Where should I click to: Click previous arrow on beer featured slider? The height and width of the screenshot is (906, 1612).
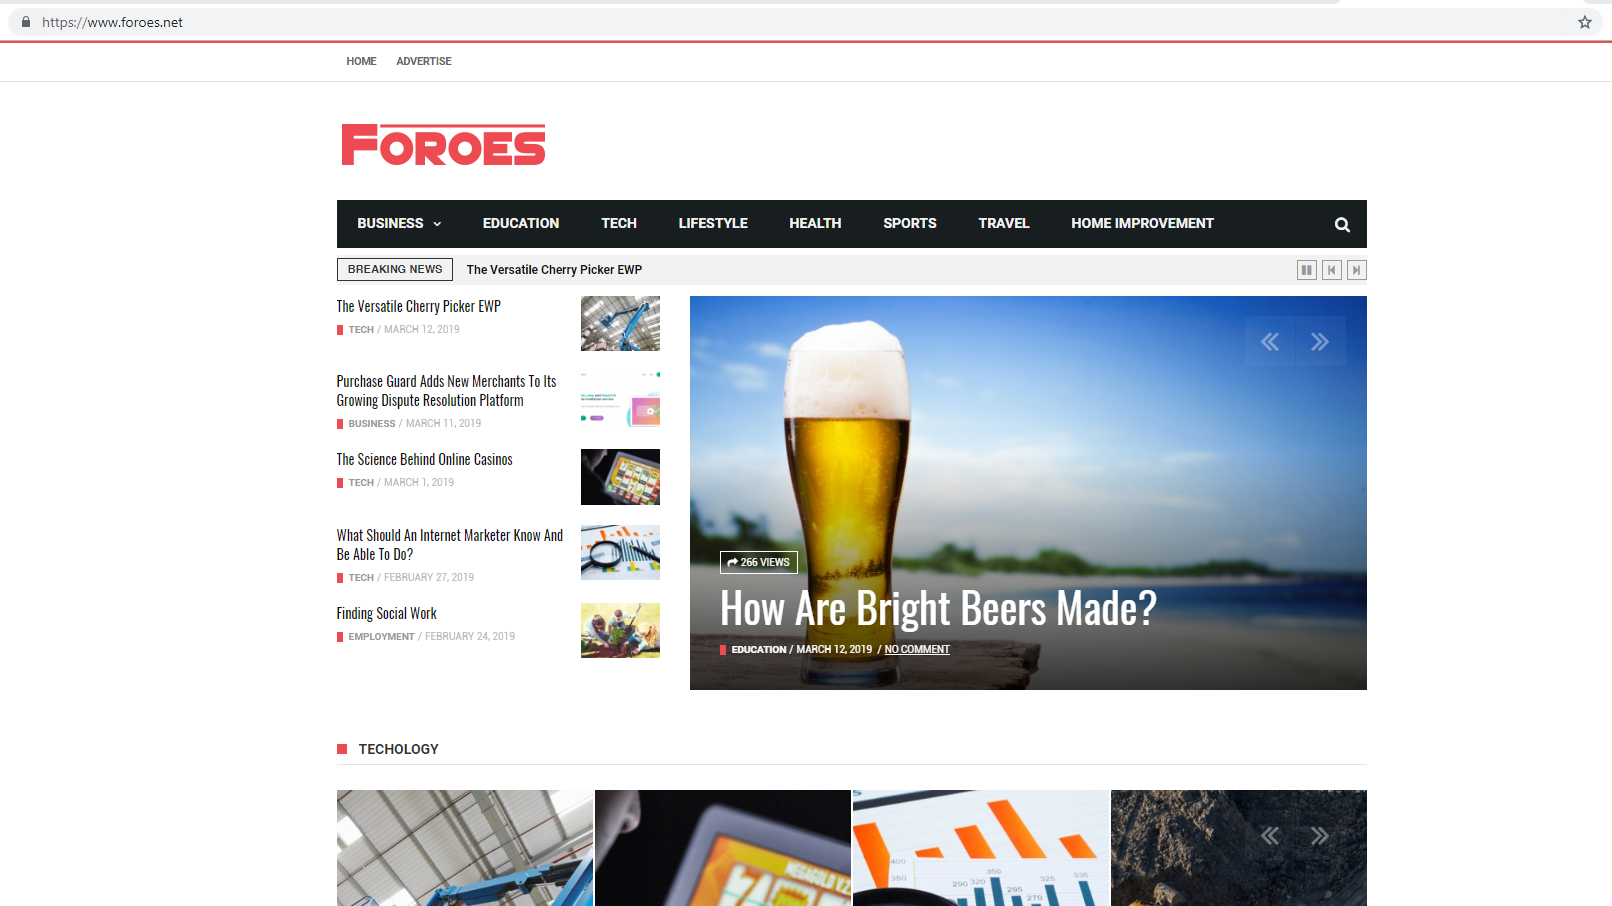point(1270,342)
